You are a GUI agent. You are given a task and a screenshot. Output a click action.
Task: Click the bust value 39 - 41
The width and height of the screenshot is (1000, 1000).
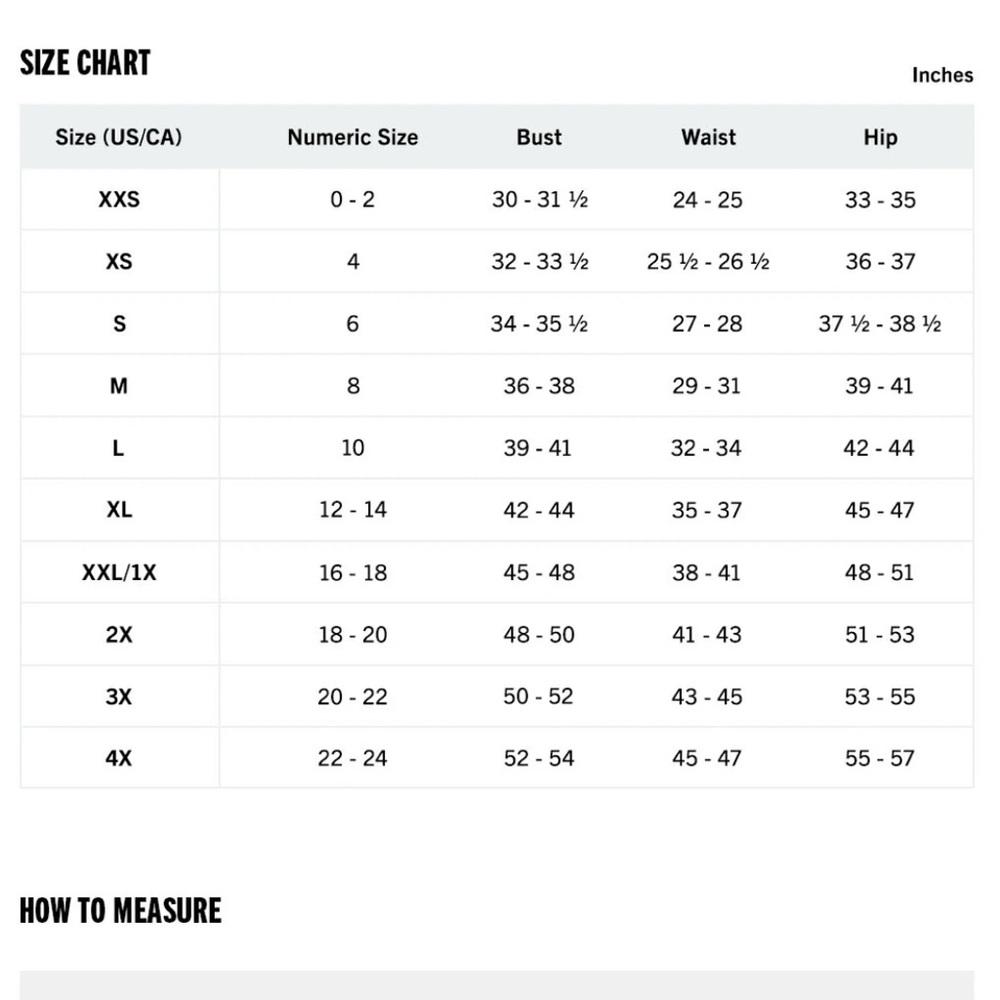[539, 448]
